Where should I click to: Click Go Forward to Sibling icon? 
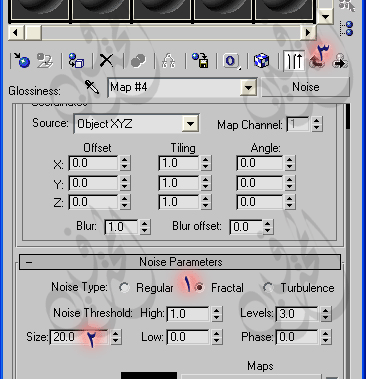tap(341, 61)
